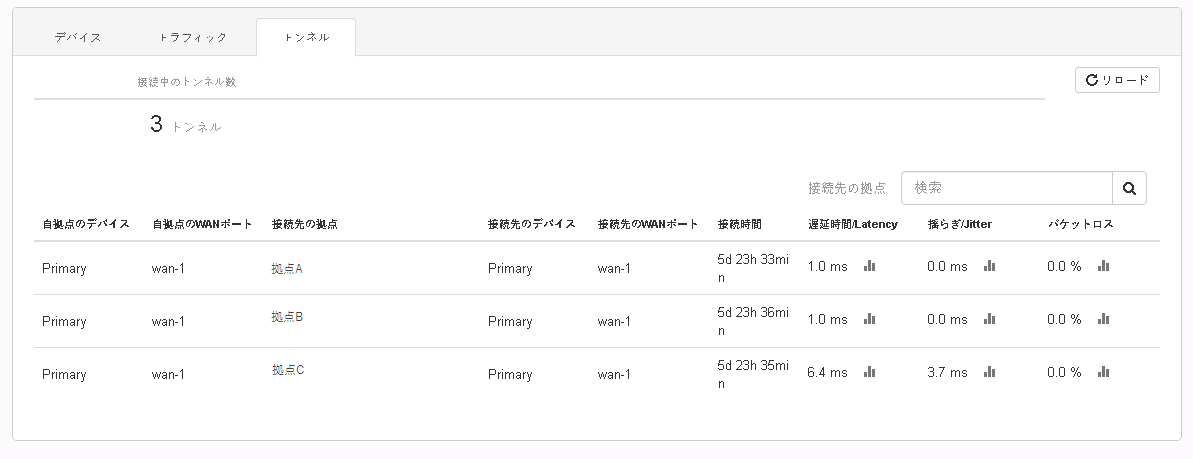Open packet loss chart icon for 拠点B
Viewport: 1193px width, 459px height.
tap(1104, 319)
